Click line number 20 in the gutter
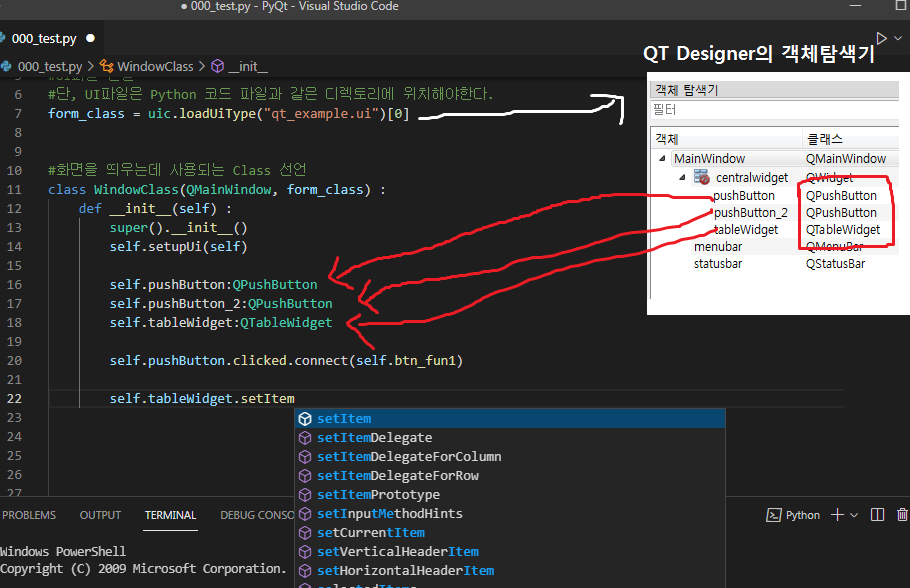The height and width of the screenshot is (588, 910). point(15,360)
